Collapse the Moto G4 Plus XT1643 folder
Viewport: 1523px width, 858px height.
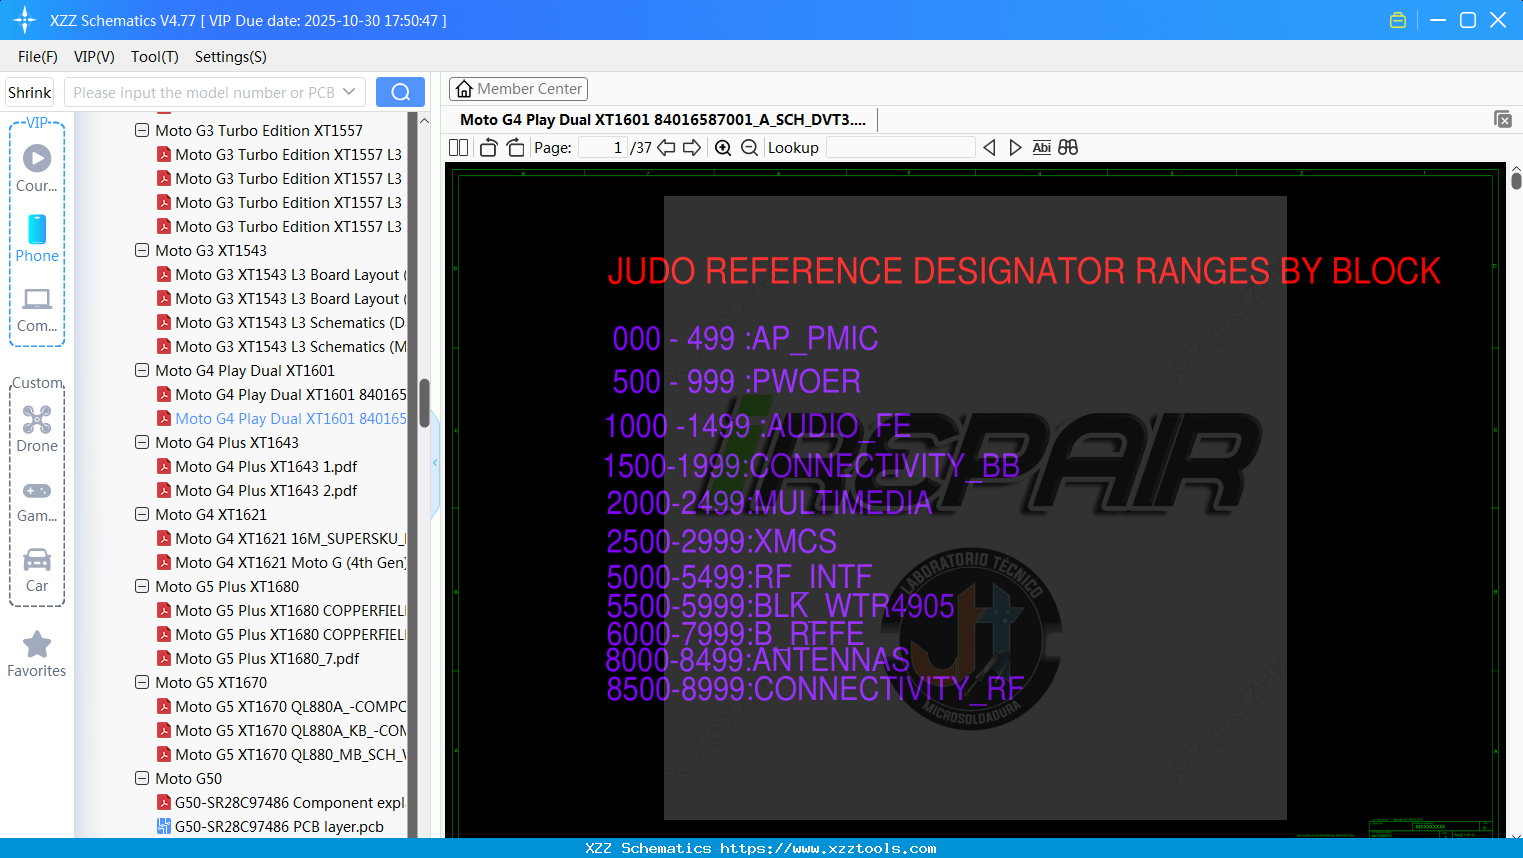(142, 443)
